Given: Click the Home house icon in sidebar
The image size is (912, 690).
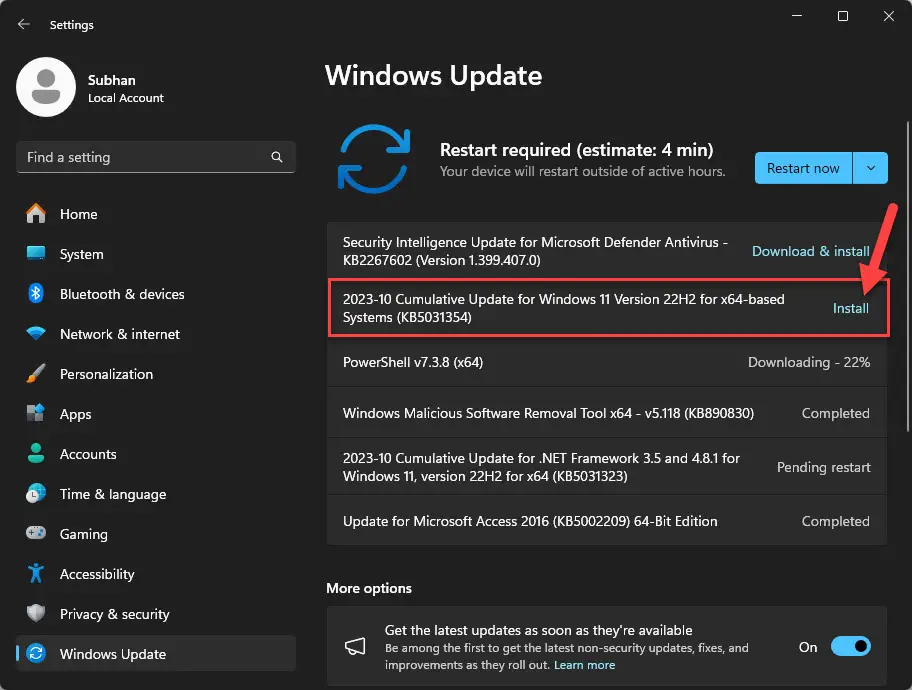Looking at the screenshot, I should click(x=36, y=214).
